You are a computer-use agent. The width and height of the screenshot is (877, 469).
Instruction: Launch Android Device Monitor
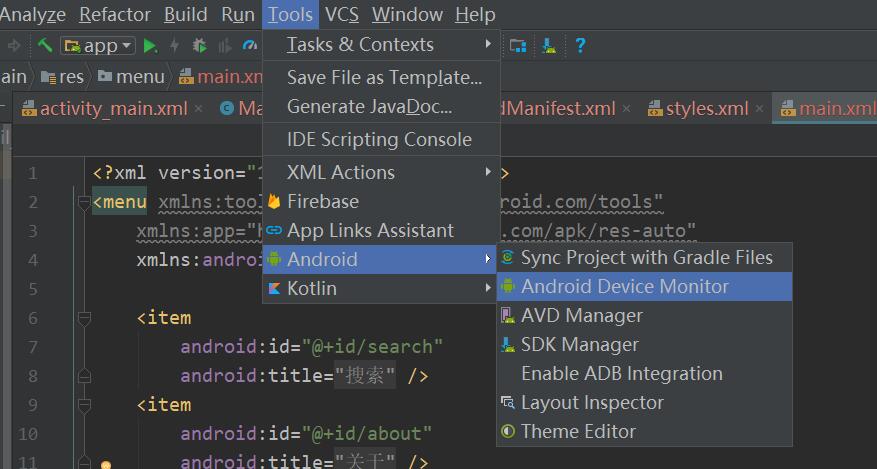[644, 286]
